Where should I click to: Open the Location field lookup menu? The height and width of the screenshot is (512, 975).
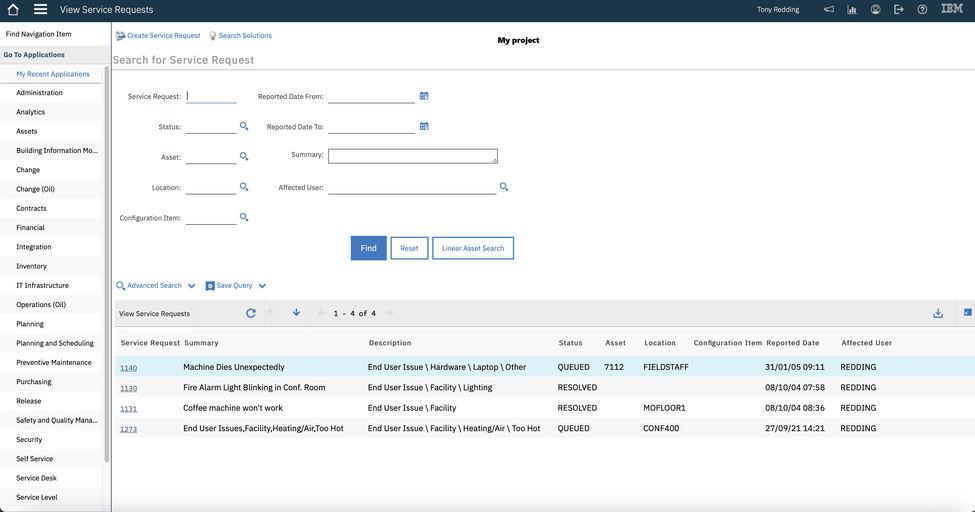pyautogui.click(x=244, y=187)
